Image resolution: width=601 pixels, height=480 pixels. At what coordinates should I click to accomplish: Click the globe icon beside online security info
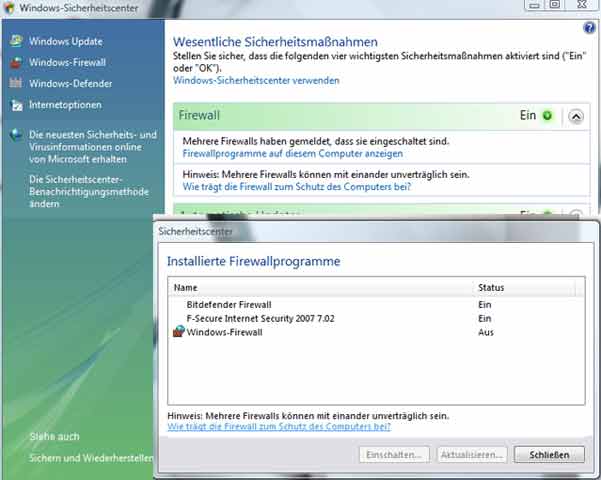[x=16, y=135]
